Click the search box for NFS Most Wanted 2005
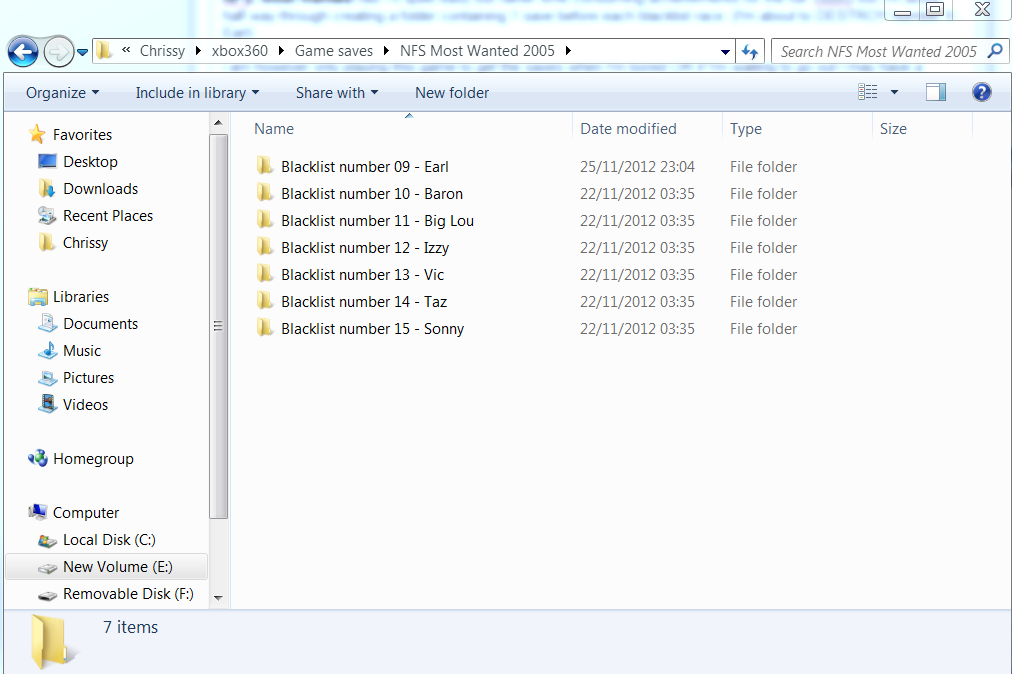 click(x=878, y=51)
